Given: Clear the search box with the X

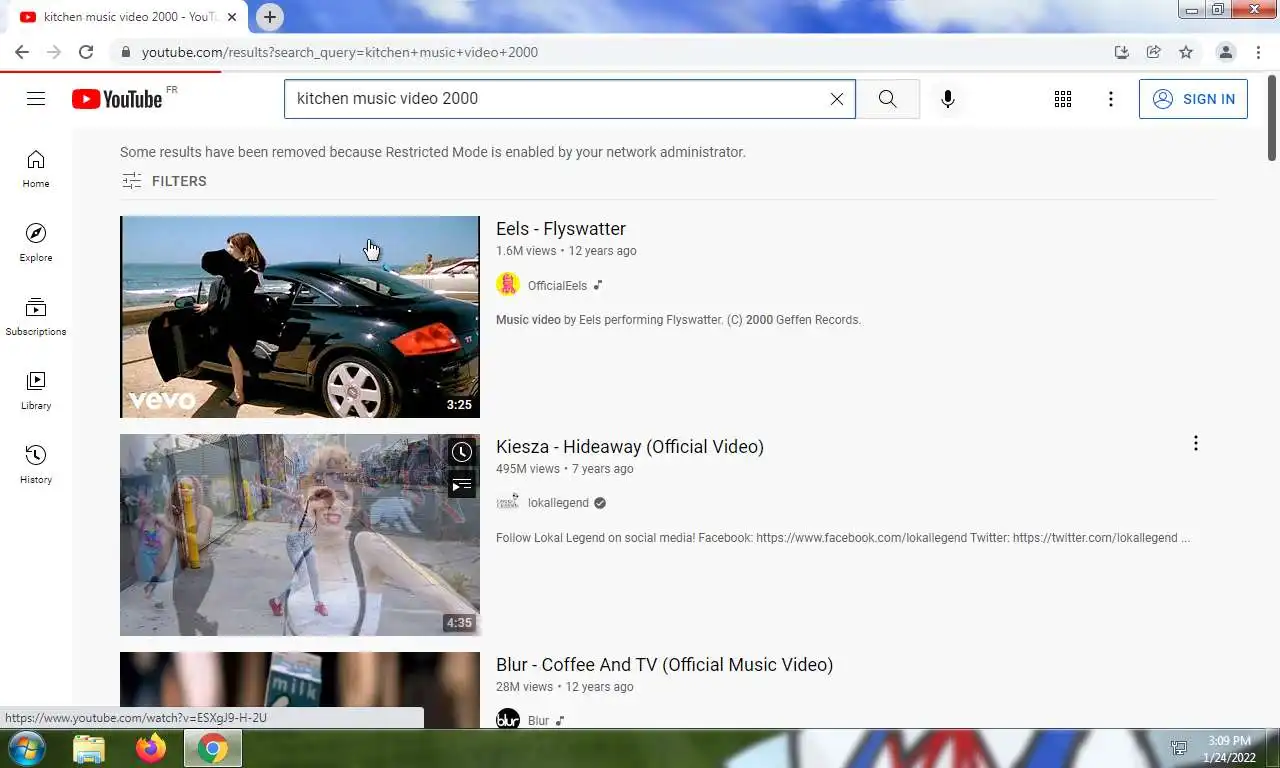Looking at the screenshot, I should click(x=837, y=99).
